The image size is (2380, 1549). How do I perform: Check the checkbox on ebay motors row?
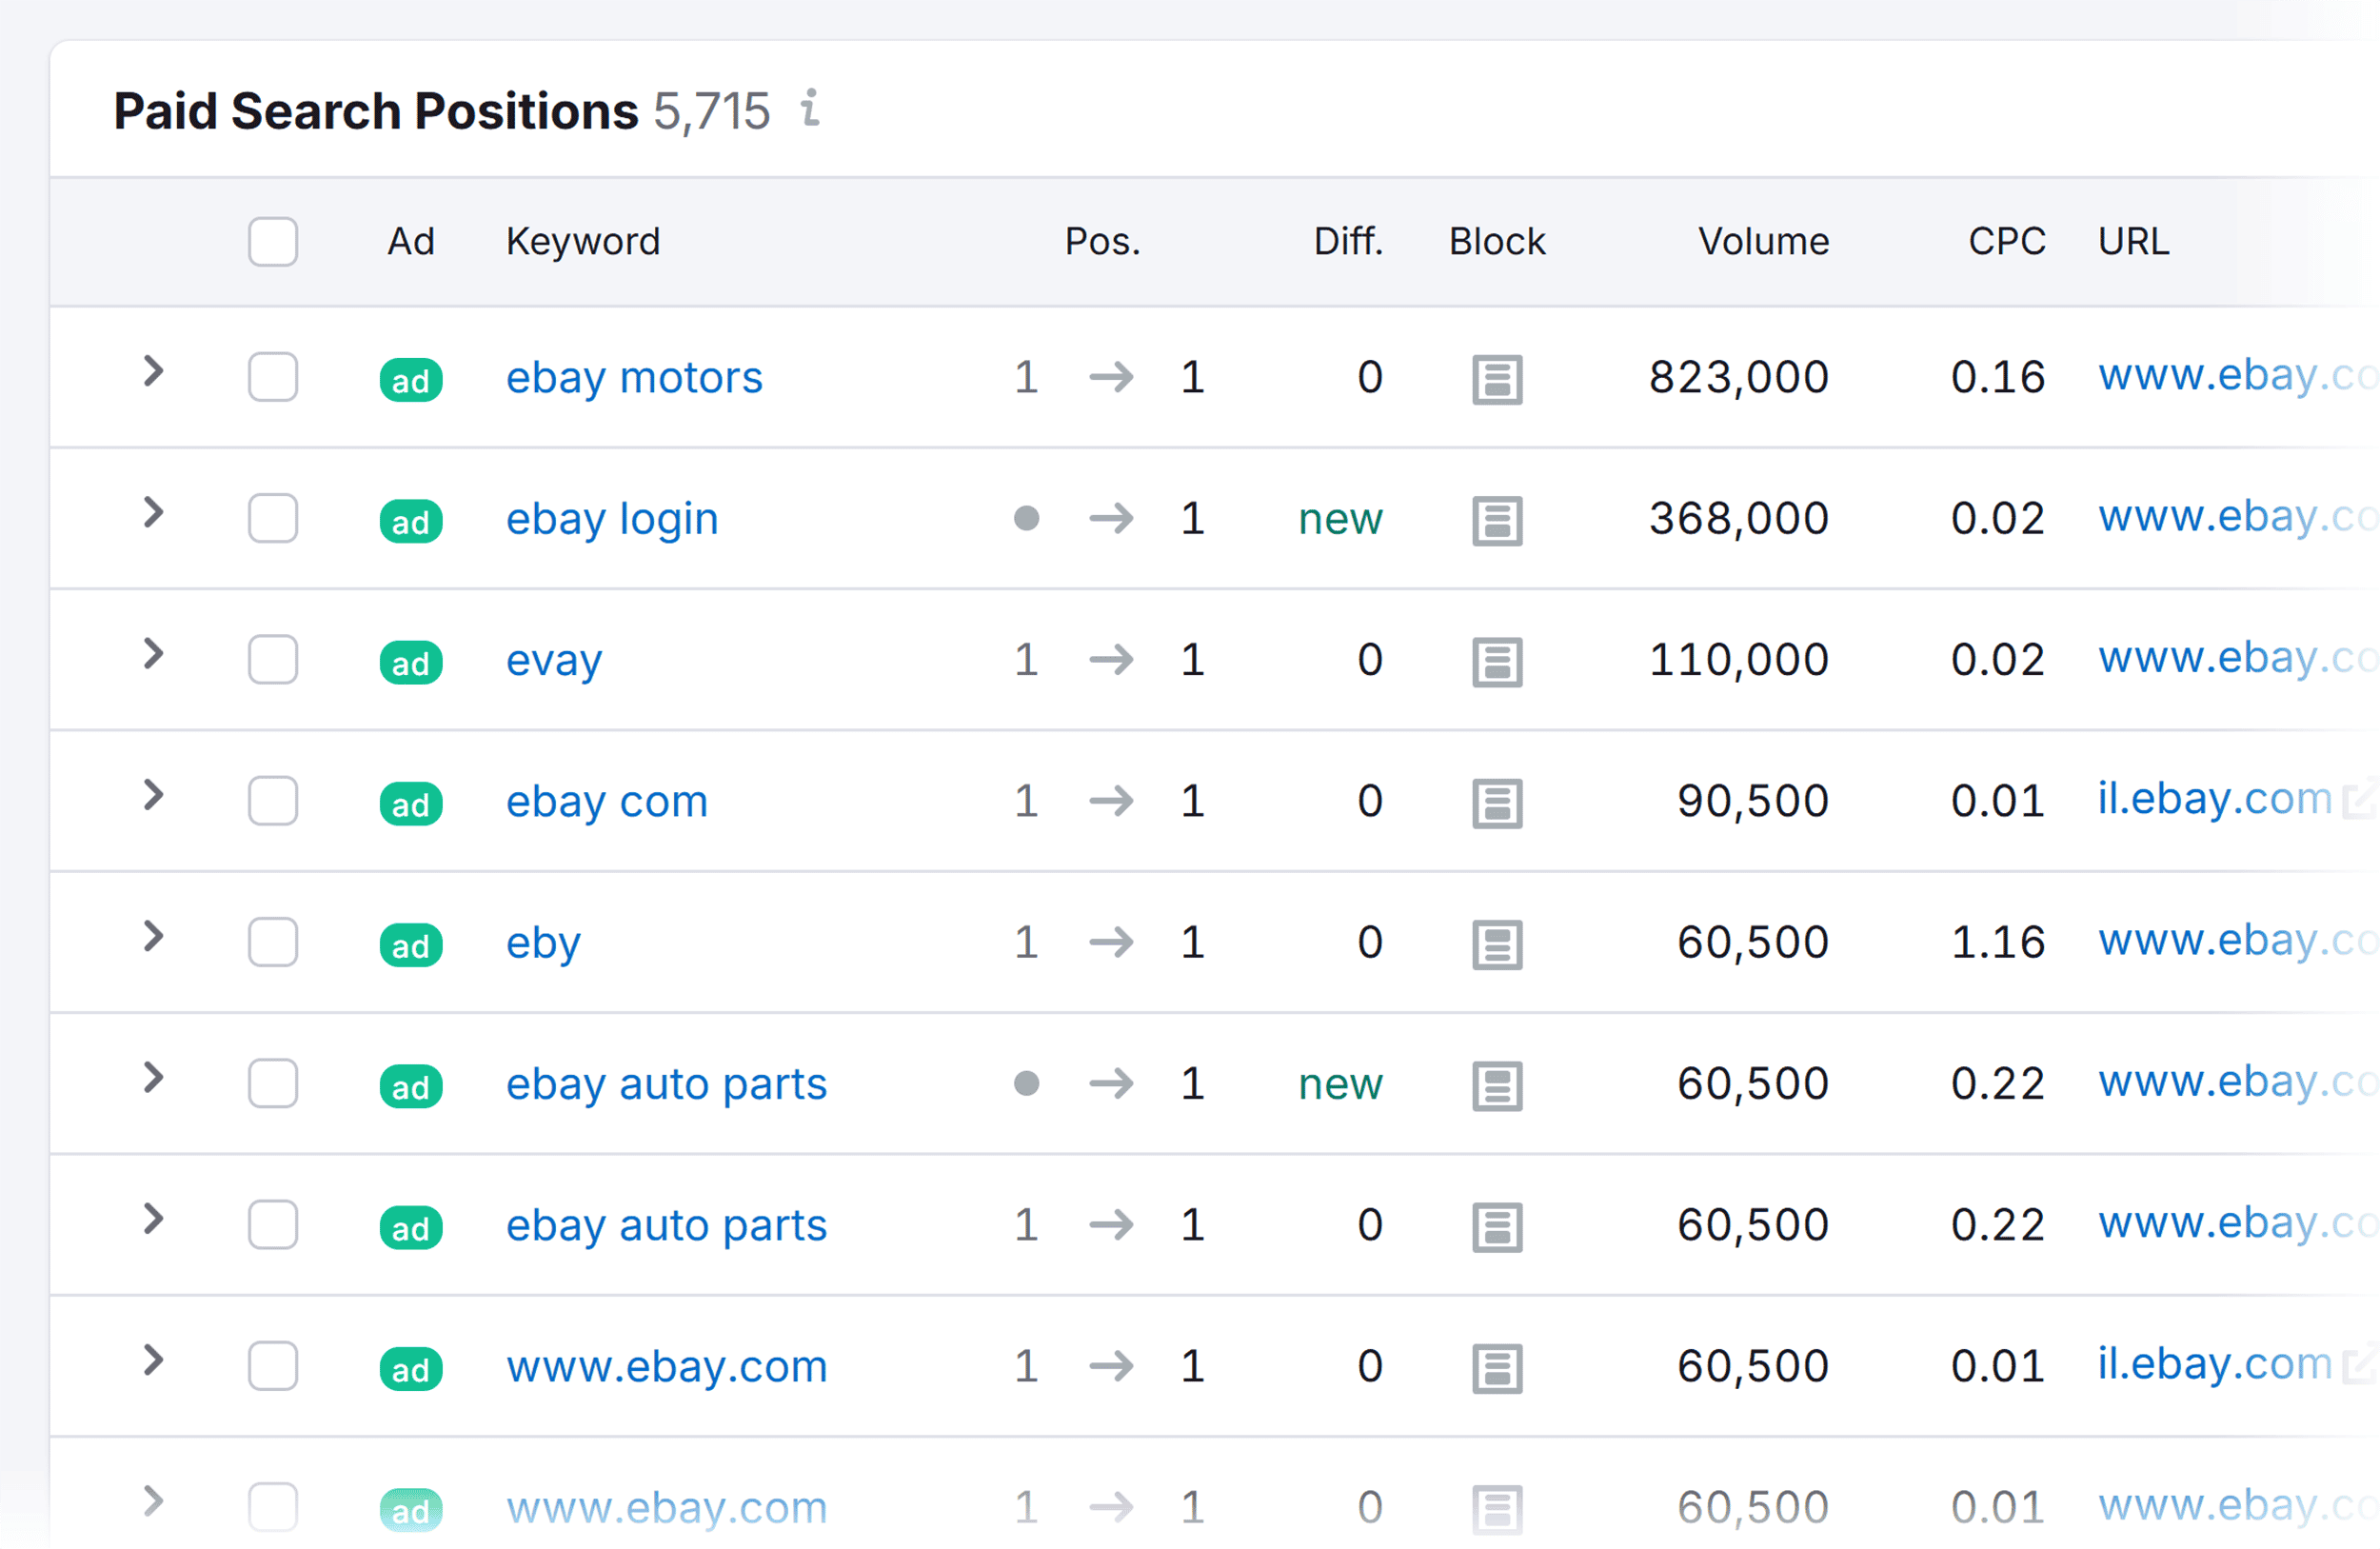[273, 379]
